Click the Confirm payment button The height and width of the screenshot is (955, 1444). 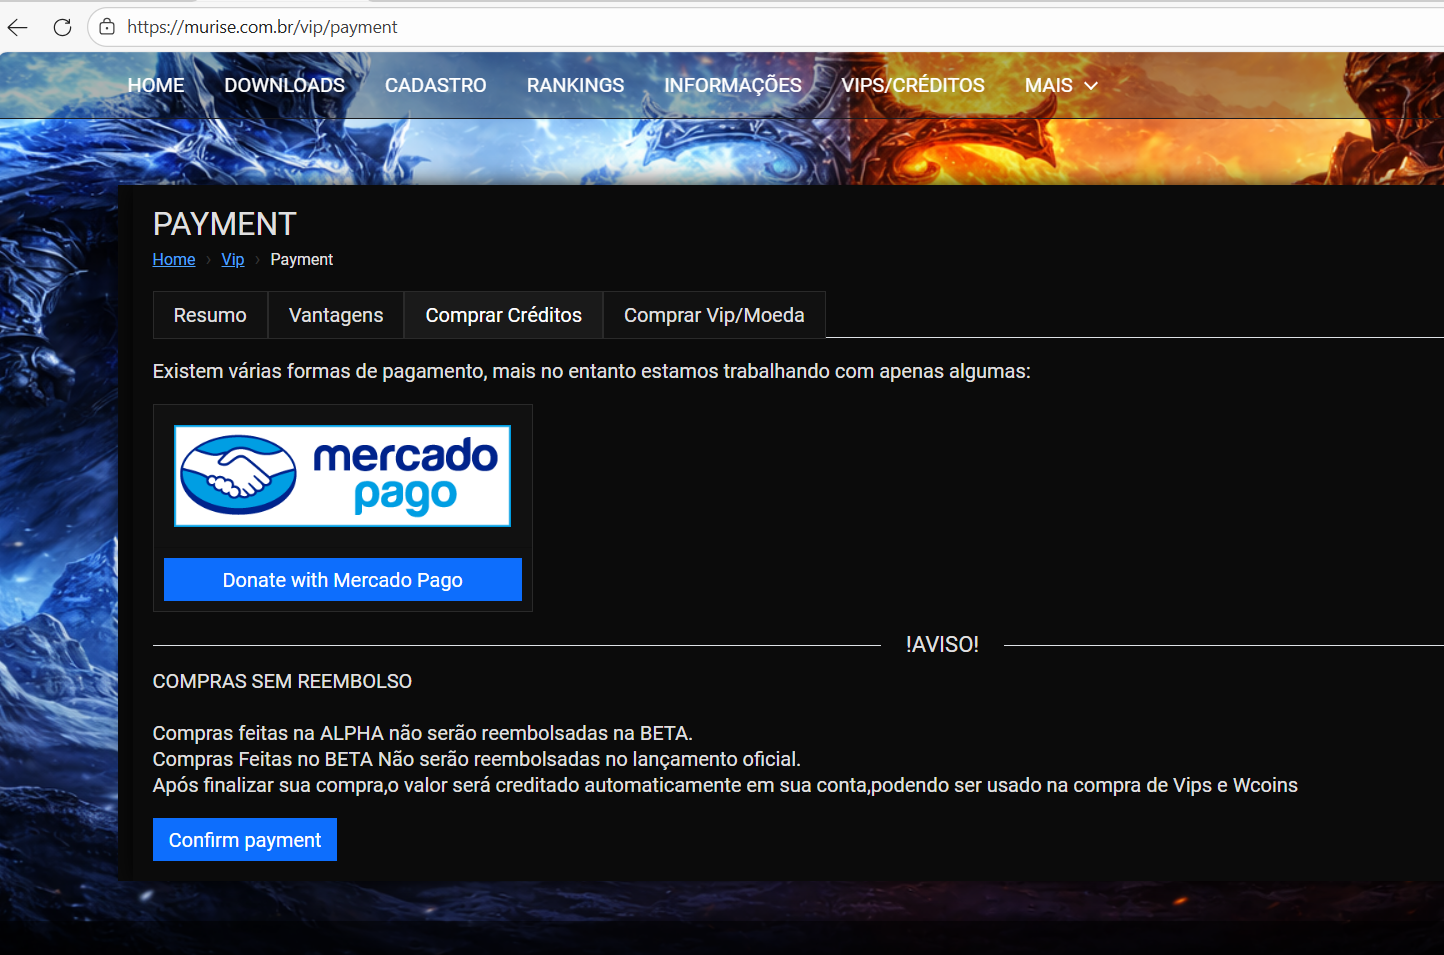(245, 840)
